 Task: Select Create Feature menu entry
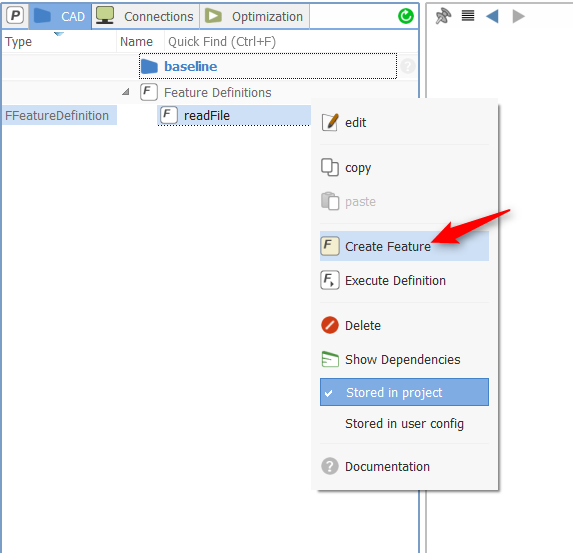click(x=404, y=246)
